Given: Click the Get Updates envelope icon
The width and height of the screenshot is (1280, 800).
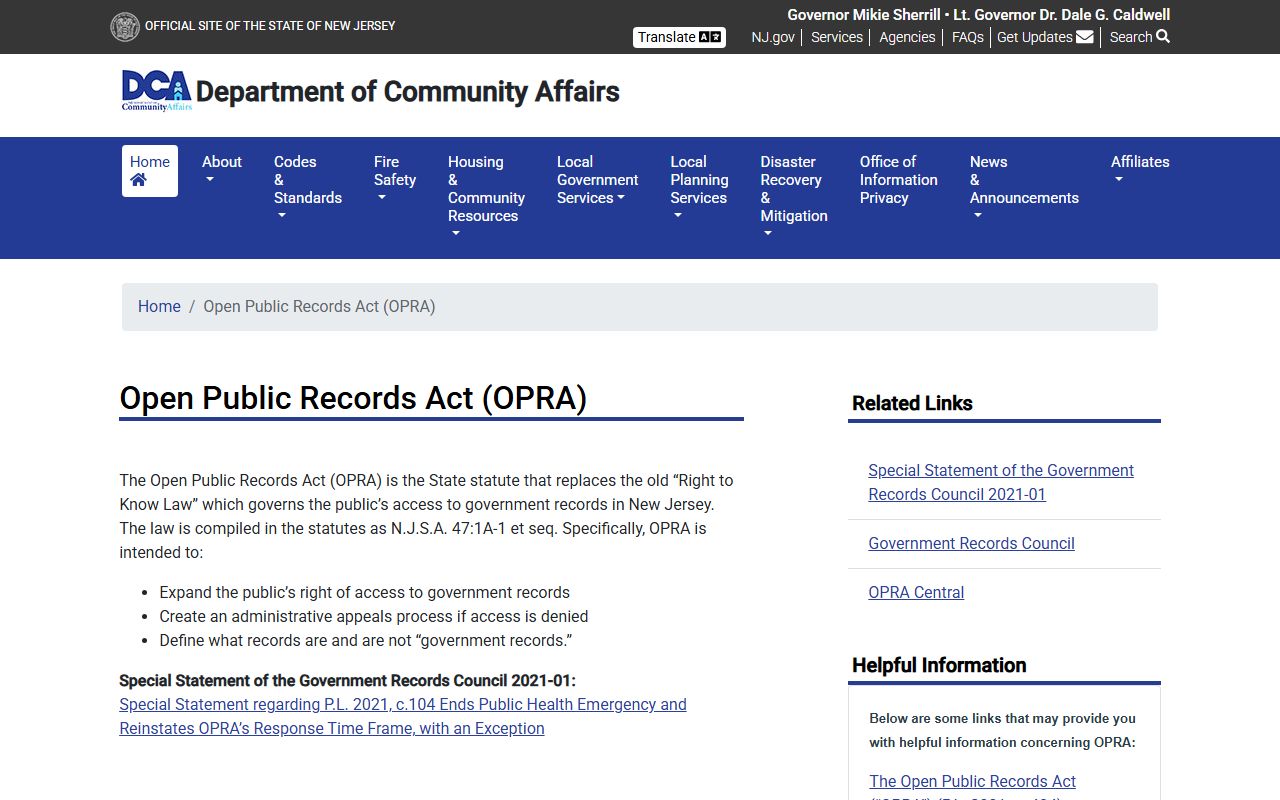Looking at the screenshot, I should [x=1085, y=37].
